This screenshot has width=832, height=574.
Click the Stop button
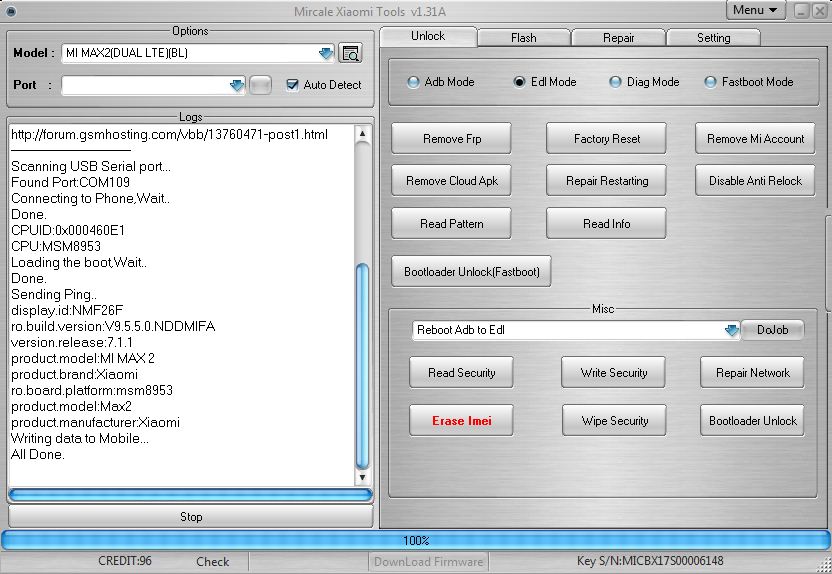(x=191, y=517)
